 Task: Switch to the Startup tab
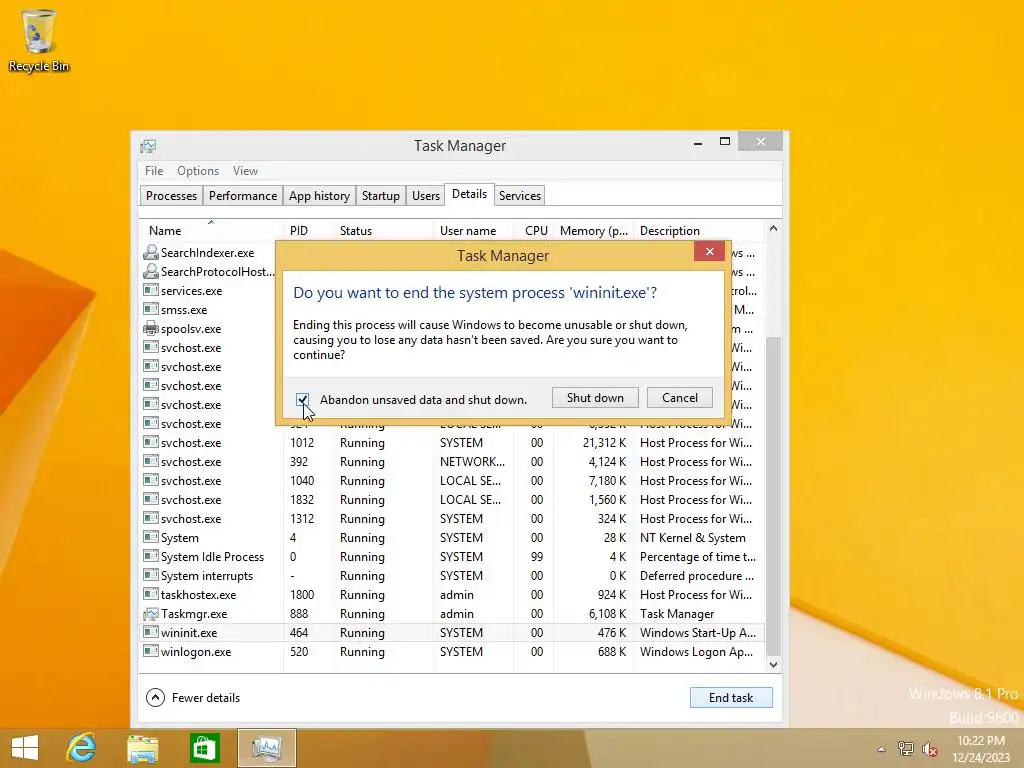381,195
